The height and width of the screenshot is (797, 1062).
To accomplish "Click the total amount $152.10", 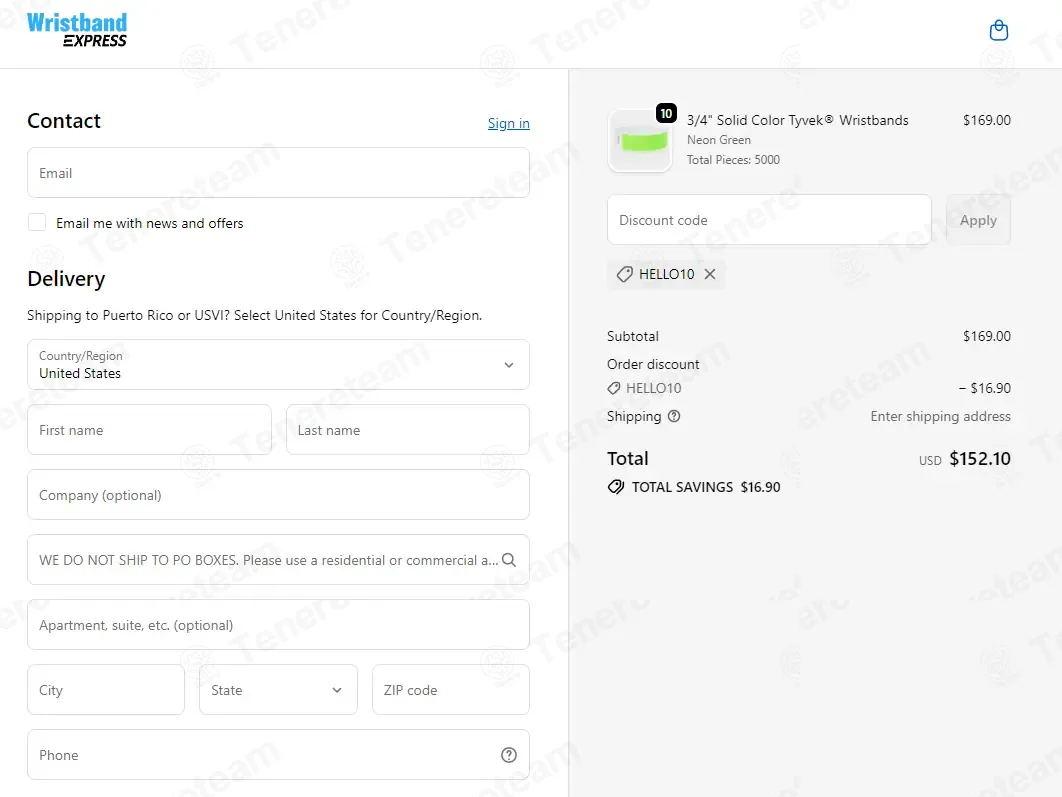I will (x=979, y=458).
